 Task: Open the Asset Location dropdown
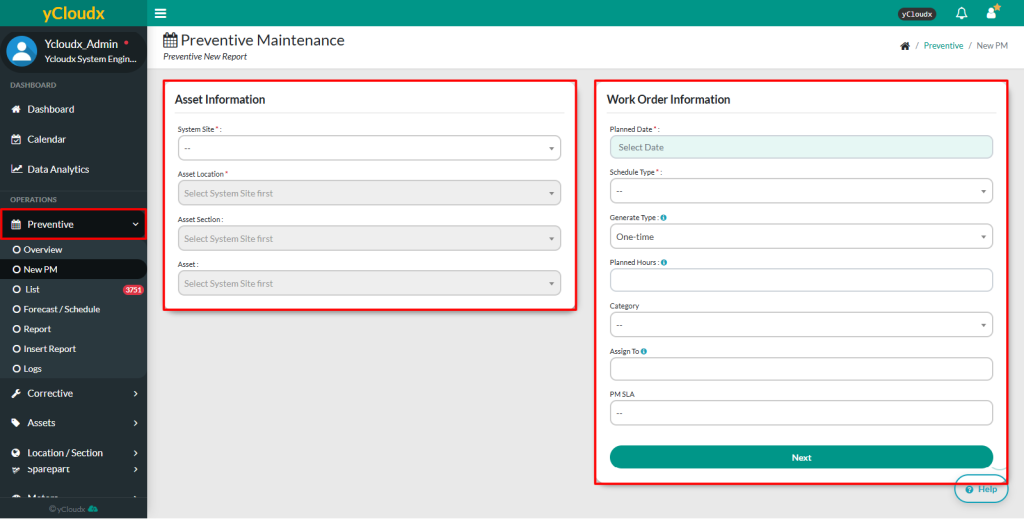point(369,193)
